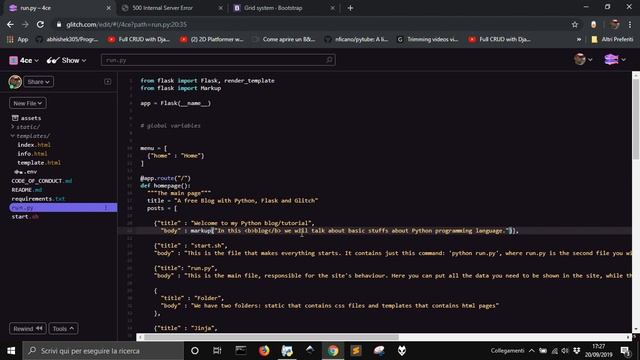Close the Grid system Bootstrap tab
This screenshot has height=360, width=640.
[333, 8]
